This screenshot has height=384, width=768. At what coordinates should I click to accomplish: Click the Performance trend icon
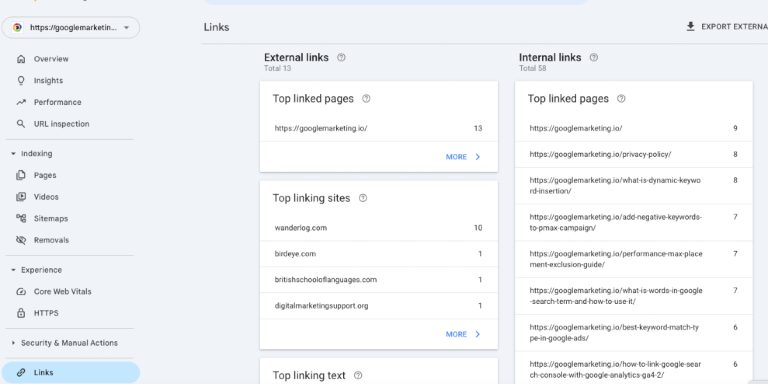[x=21, y=102]
